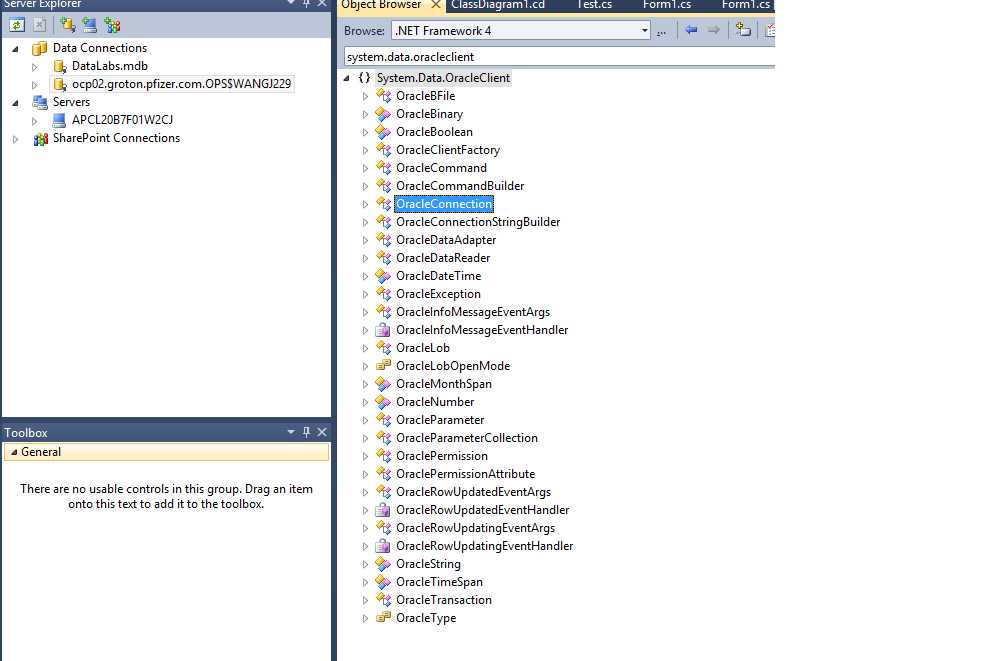
Task: Expand the DataLabs.mdb connection
Action: 35,66
